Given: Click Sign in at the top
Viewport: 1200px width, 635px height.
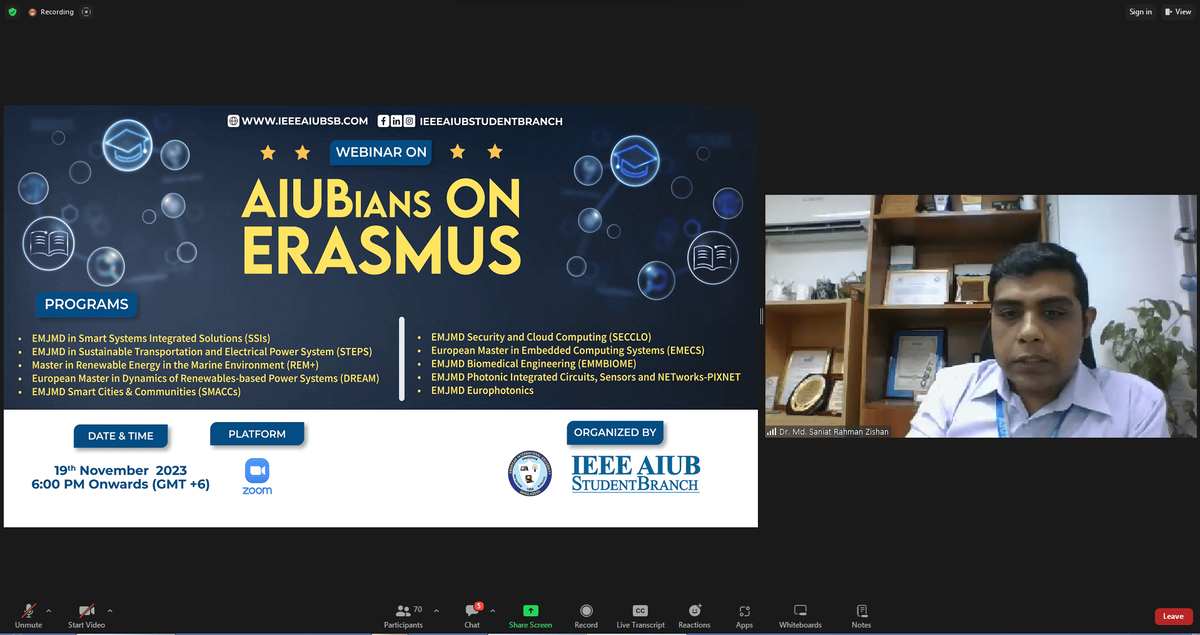Looking at the screenshot, I should point(1140,12).
